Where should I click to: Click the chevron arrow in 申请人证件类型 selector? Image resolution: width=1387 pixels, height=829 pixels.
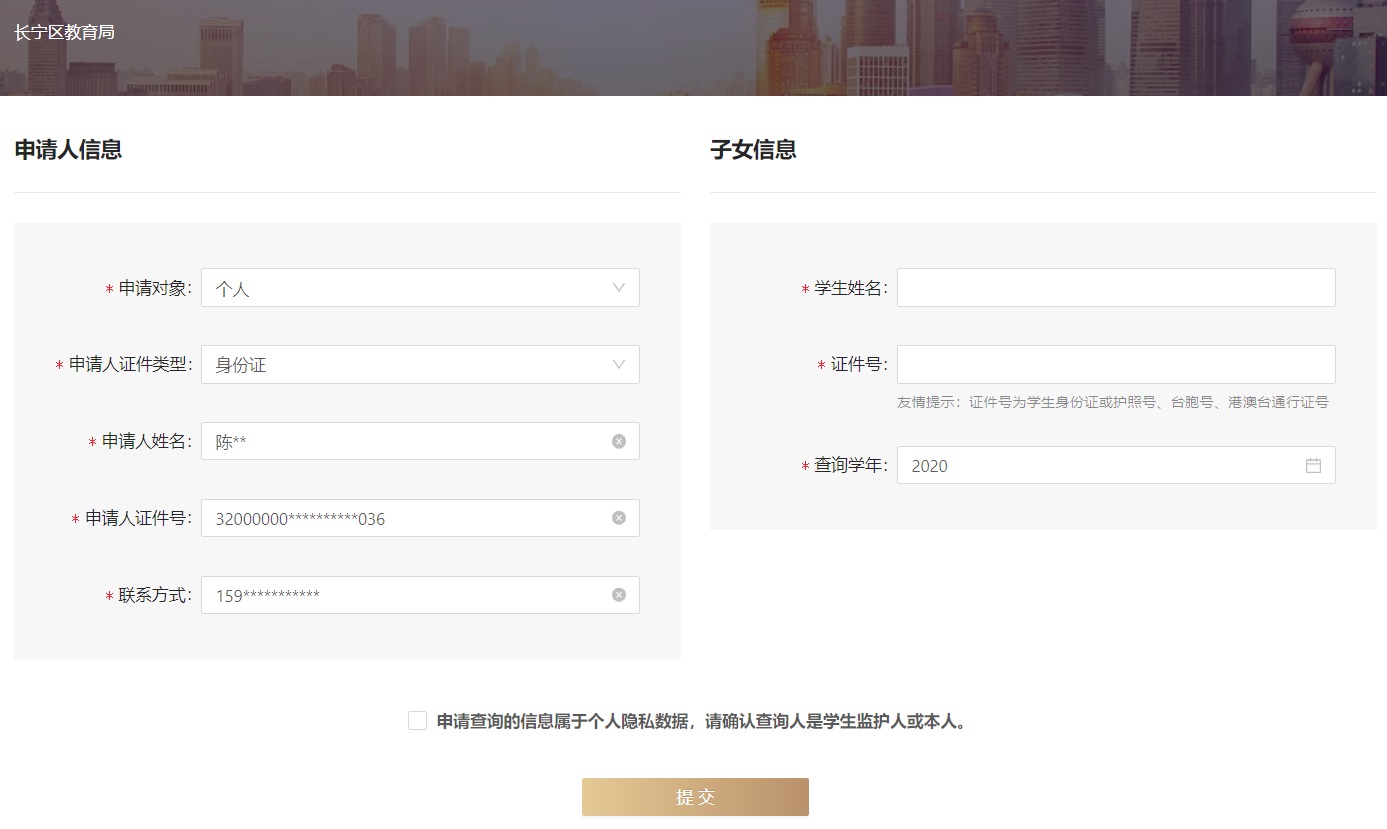(619, 365)
